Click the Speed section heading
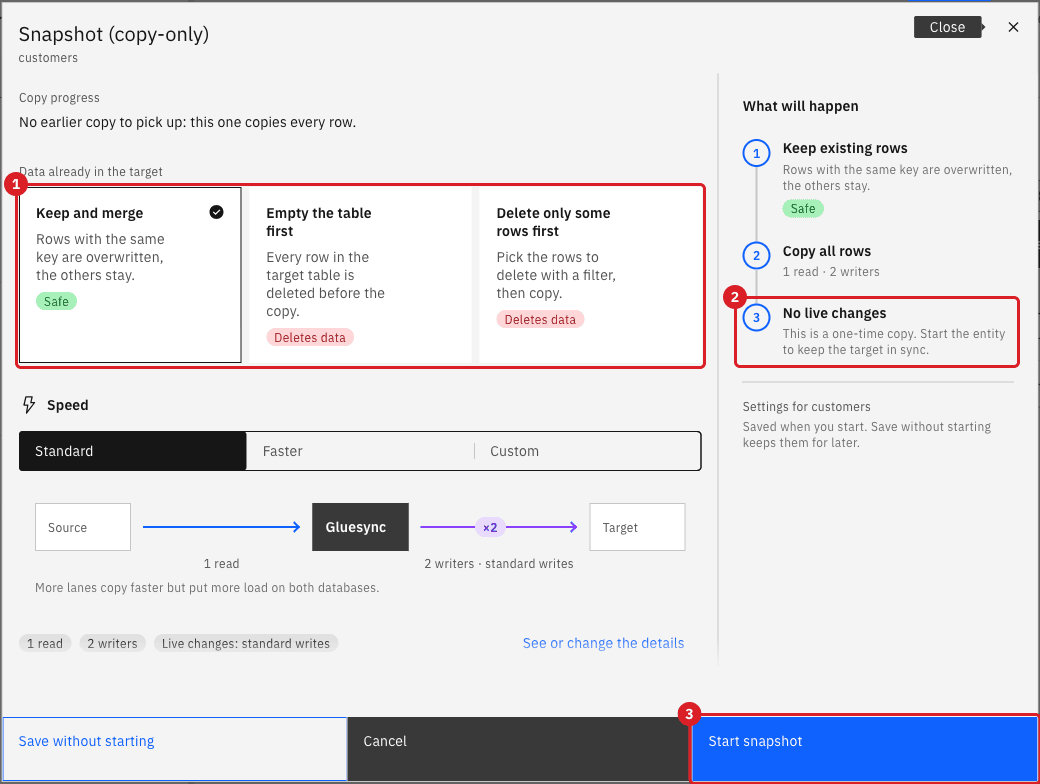1040x784 pixels. [x=68, y=405]
